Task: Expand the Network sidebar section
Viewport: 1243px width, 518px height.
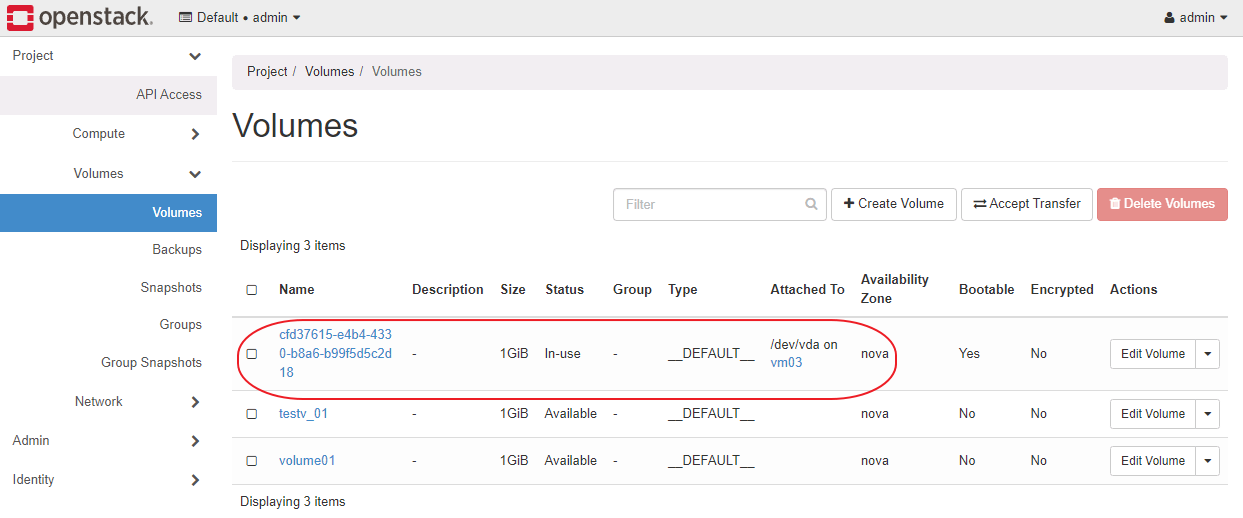Action: point(195,402)
